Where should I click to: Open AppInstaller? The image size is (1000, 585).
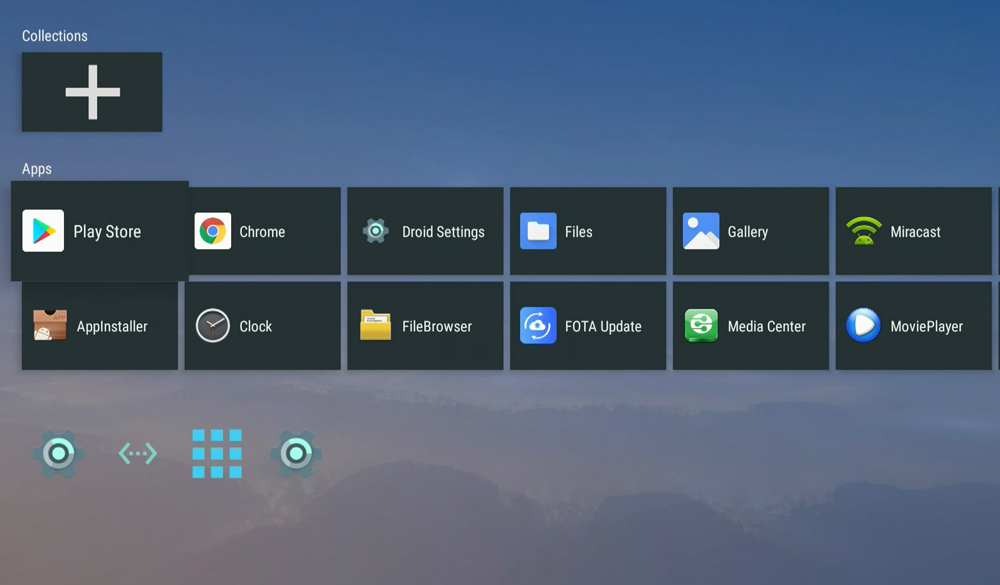coord(99,326)
